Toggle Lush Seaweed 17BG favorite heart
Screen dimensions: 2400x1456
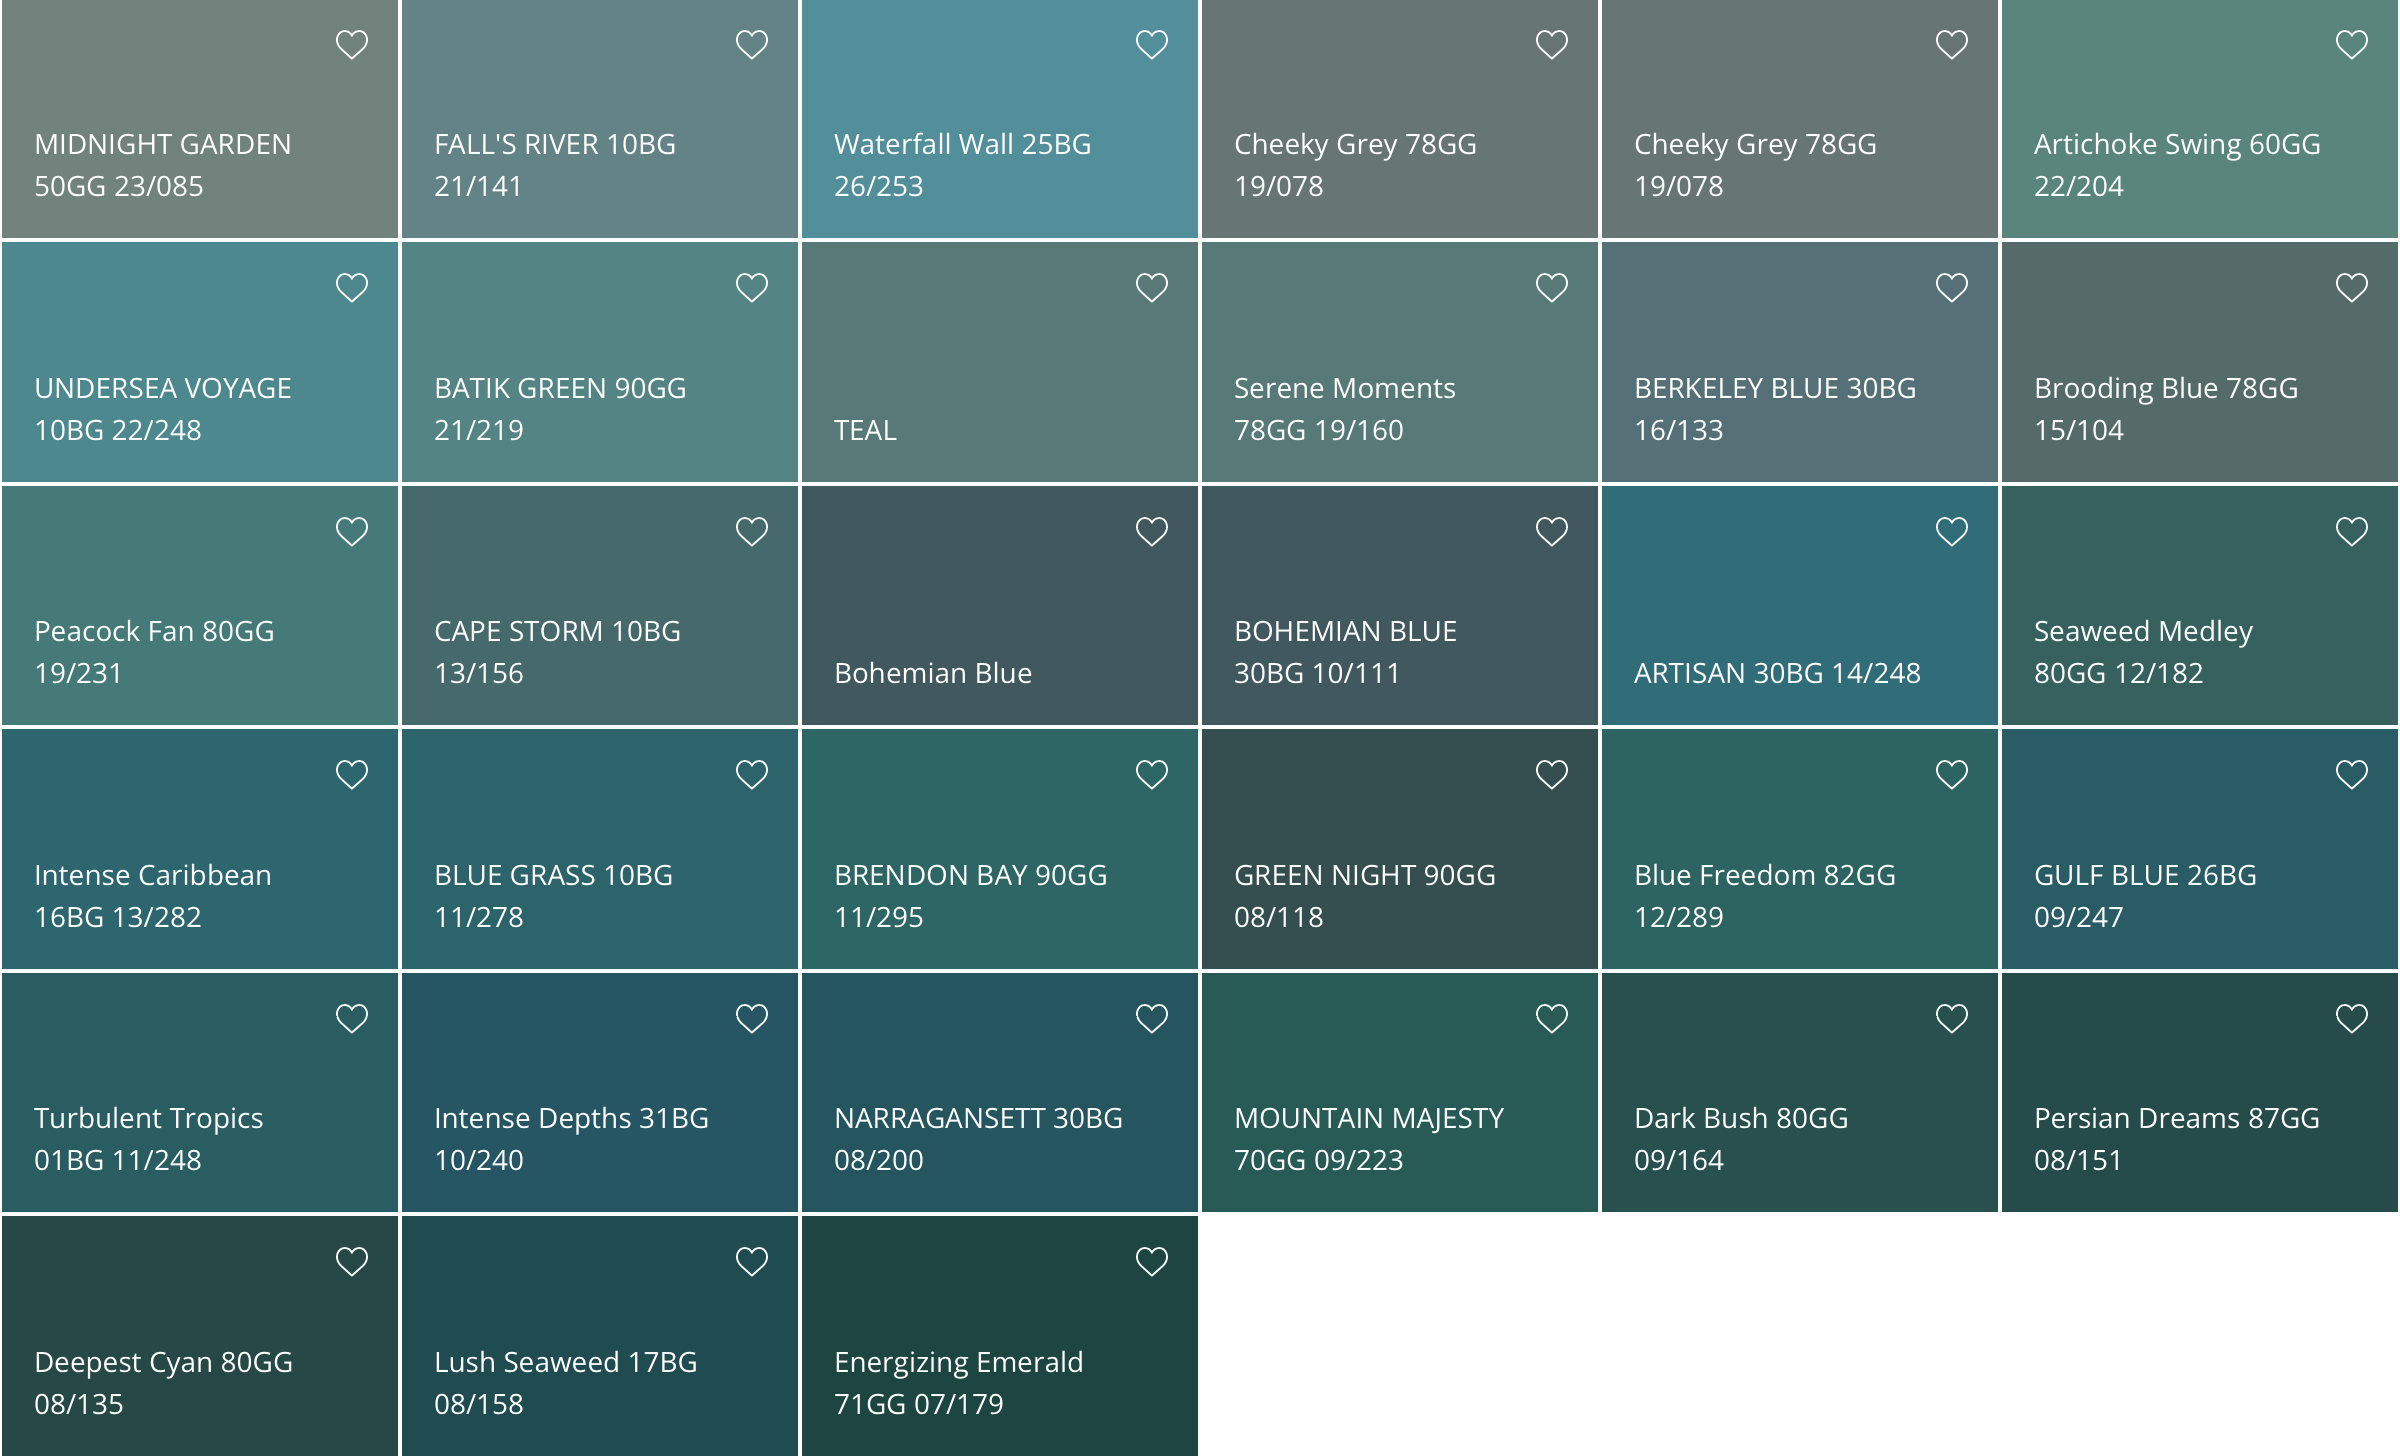(752, 1262)
